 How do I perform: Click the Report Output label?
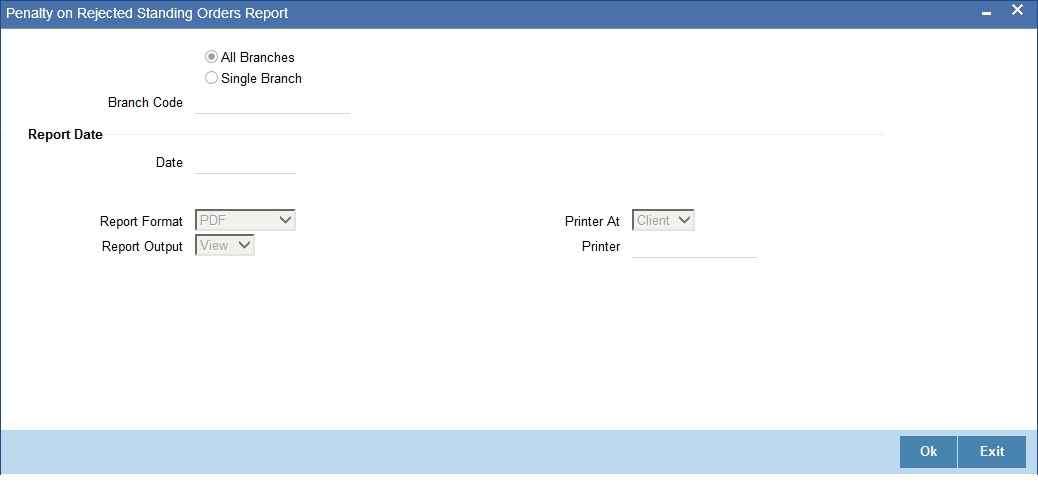[x=142, y=247]
